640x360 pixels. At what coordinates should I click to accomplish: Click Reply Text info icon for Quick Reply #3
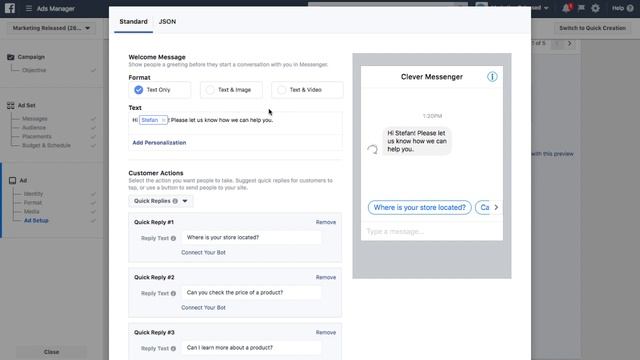pyautogui.click(x=173, y=349)
